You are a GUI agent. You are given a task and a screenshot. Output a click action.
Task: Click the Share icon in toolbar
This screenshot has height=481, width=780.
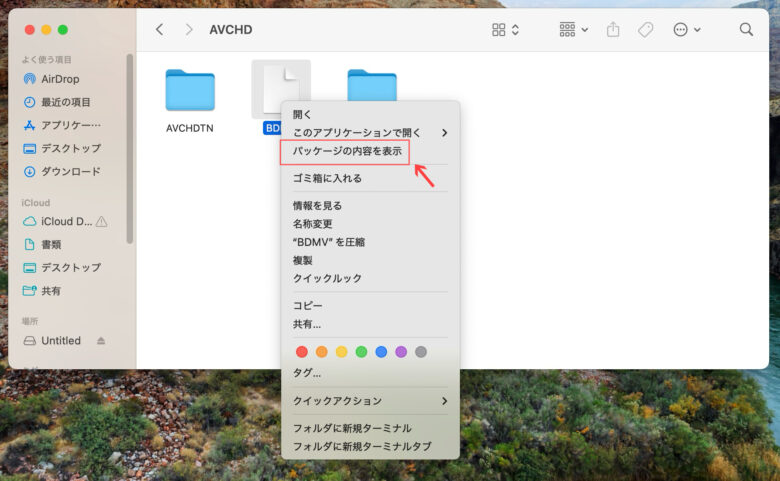coord(613,30)
